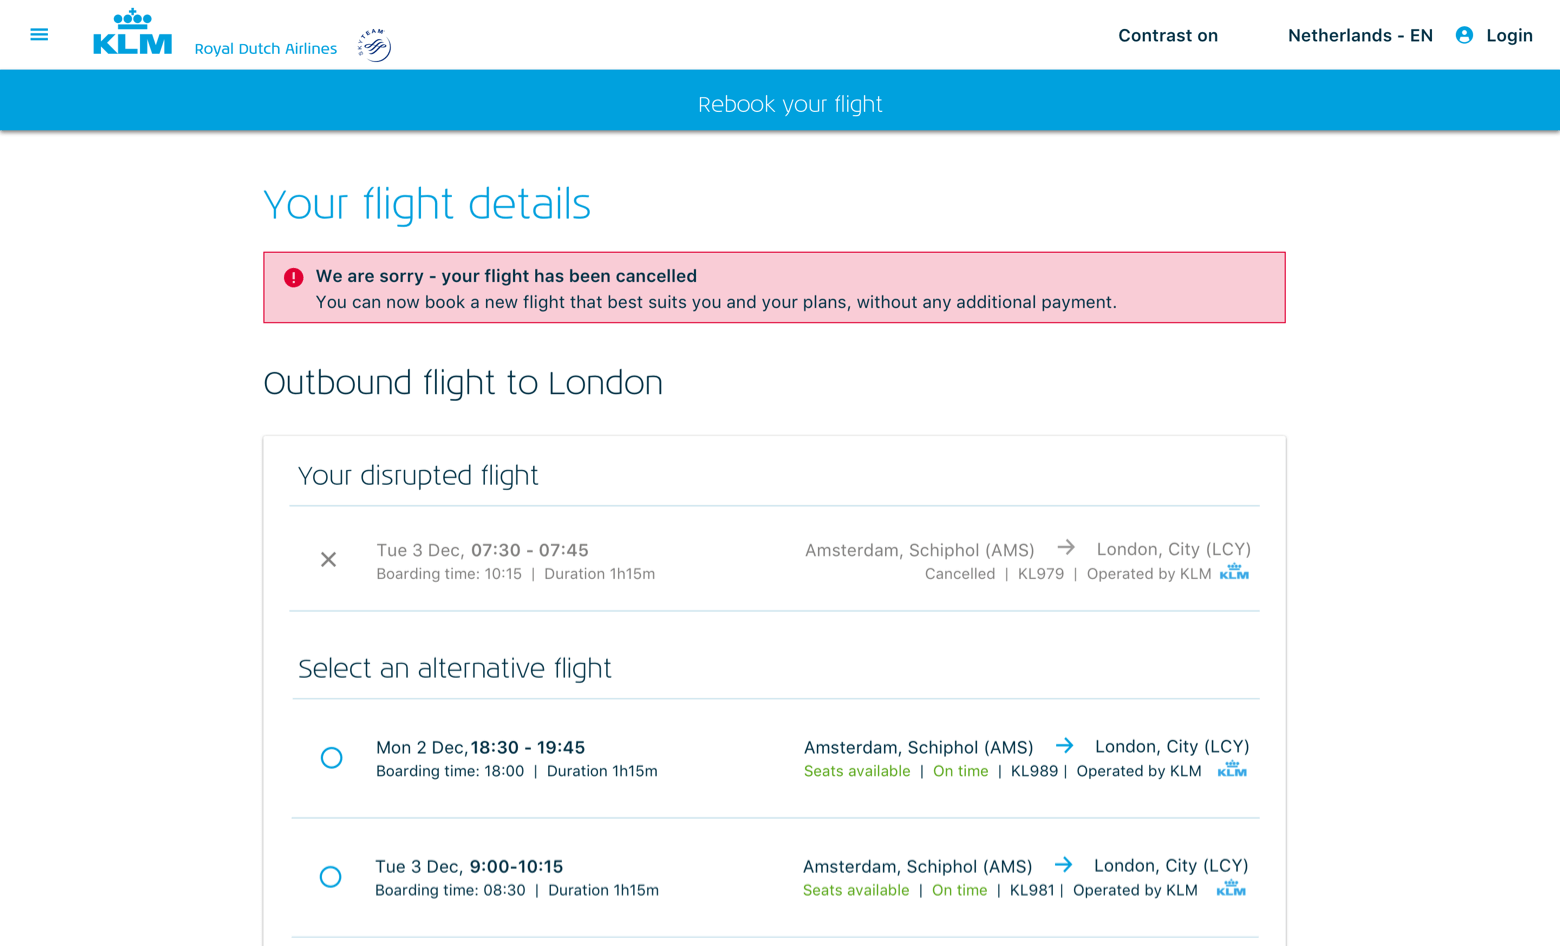Image resolution: width=1560 pixels, height=946 pixels.
Task: Click the SkyTeam logo icon
Action: pos(375,45)
